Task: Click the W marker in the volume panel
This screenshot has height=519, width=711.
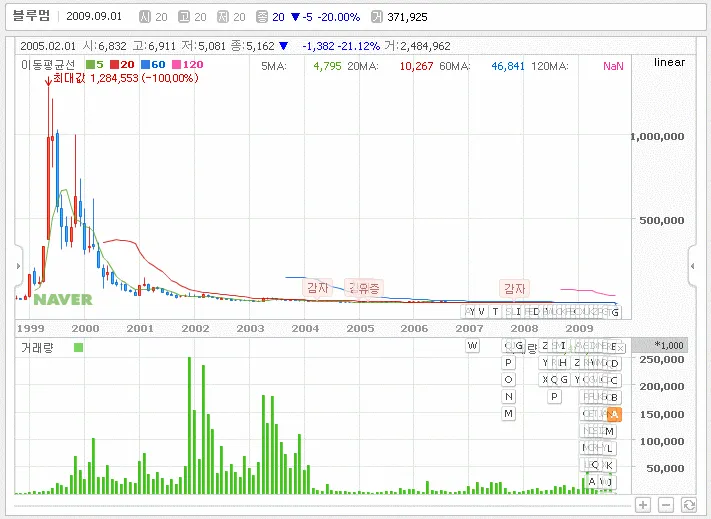Action: 473,345
